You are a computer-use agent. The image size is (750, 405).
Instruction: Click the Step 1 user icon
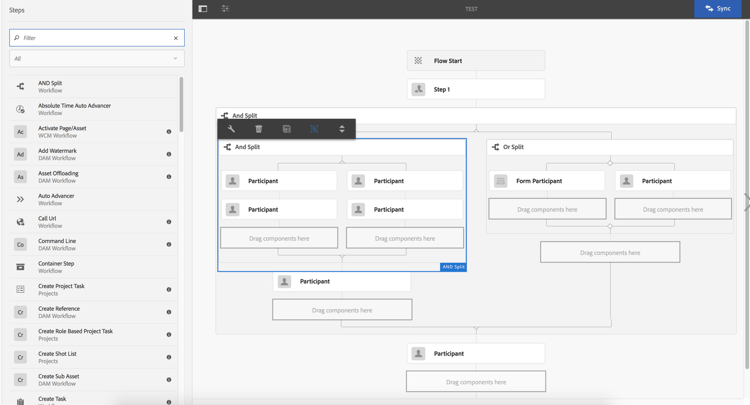click(x=419, y=89)
